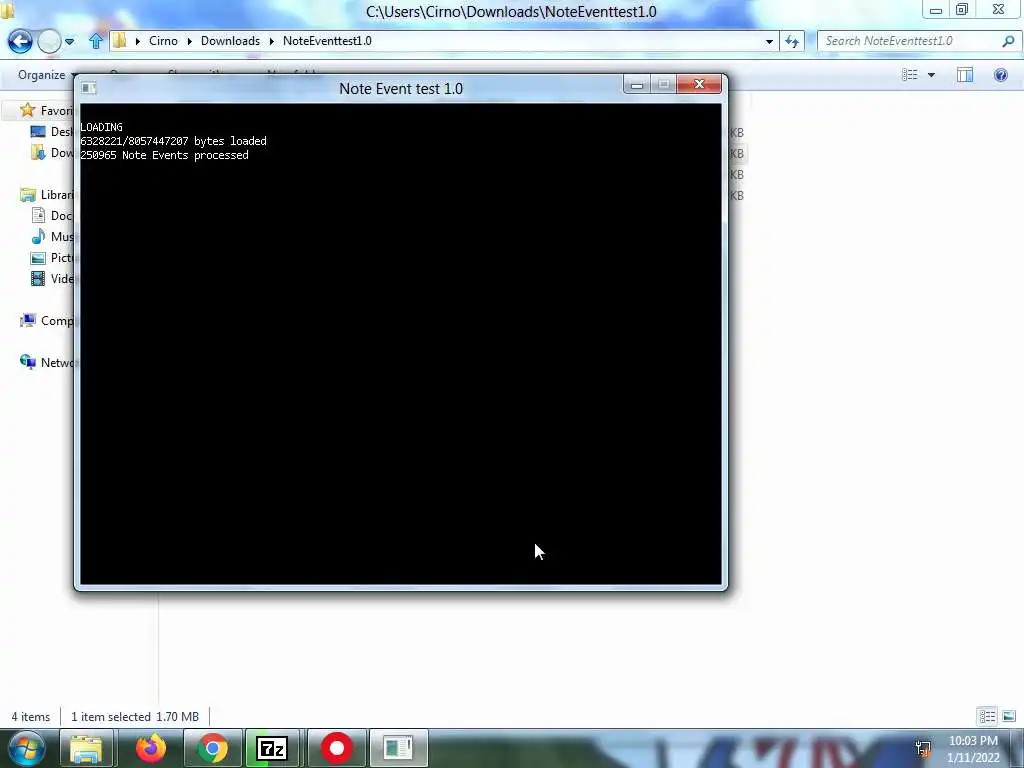Open Downloads in navigation pane
The height and width of the screenshot is (768, 1024).
[x=52, y=152]
